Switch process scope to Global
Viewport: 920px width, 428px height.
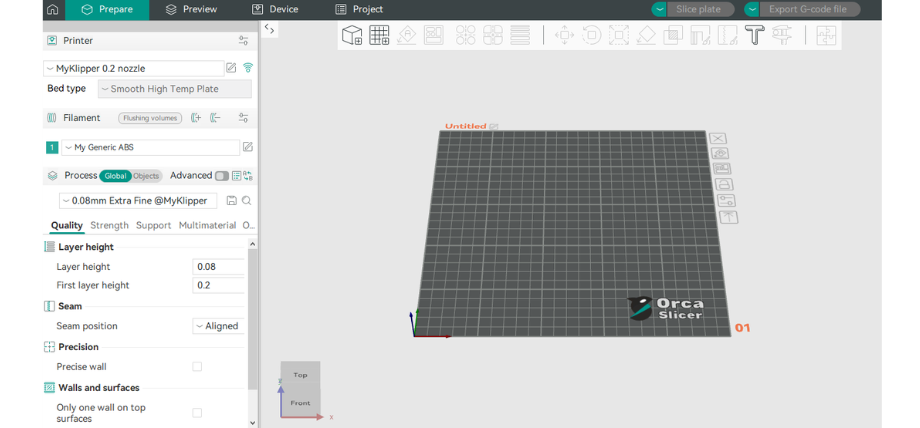click(x=116, y=176)
